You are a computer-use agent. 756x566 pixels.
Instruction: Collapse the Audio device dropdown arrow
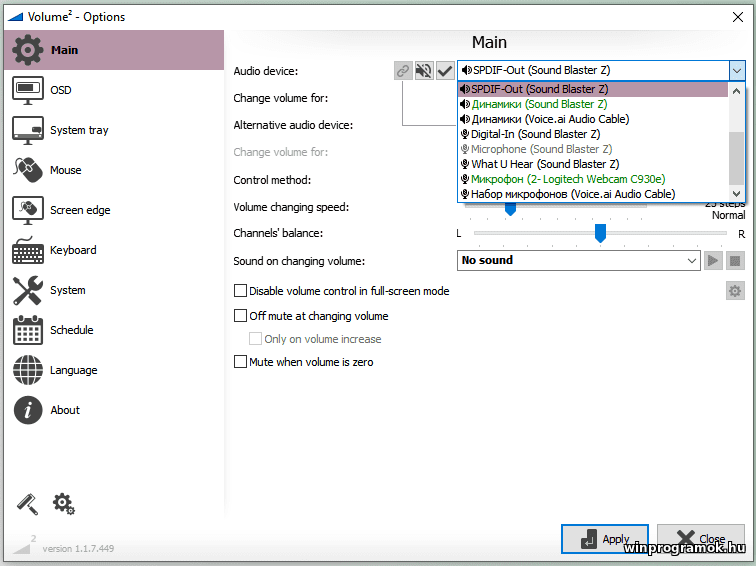[736, 70]
